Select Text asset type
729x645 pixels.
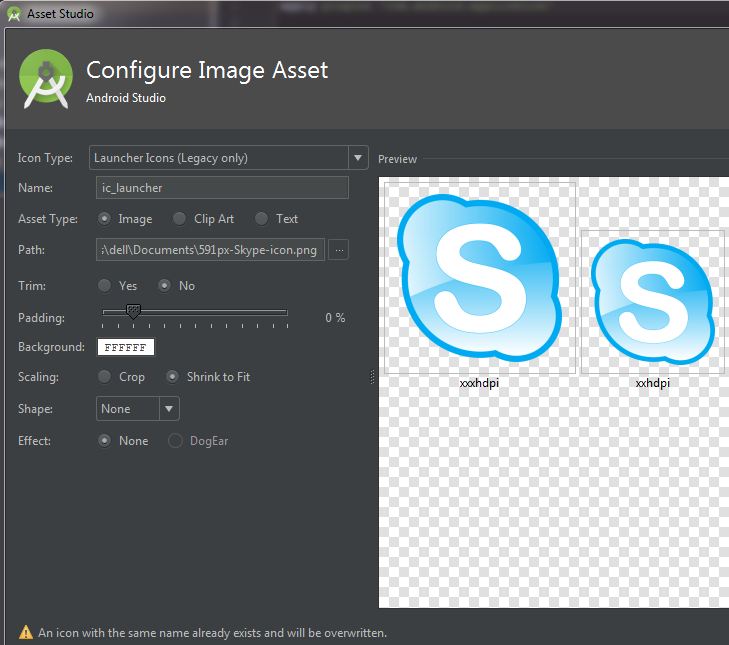(261, 219)
